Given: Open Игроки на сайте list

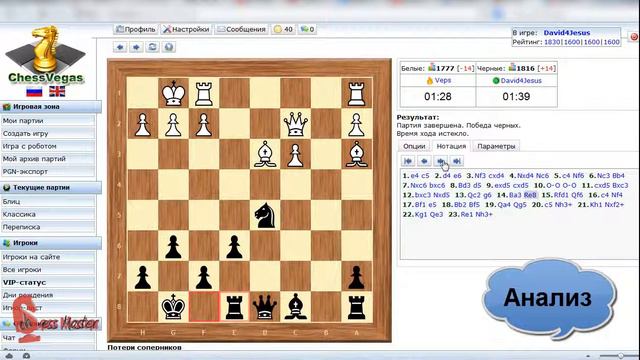Looking at the screenshot, I should pos(48,257).
